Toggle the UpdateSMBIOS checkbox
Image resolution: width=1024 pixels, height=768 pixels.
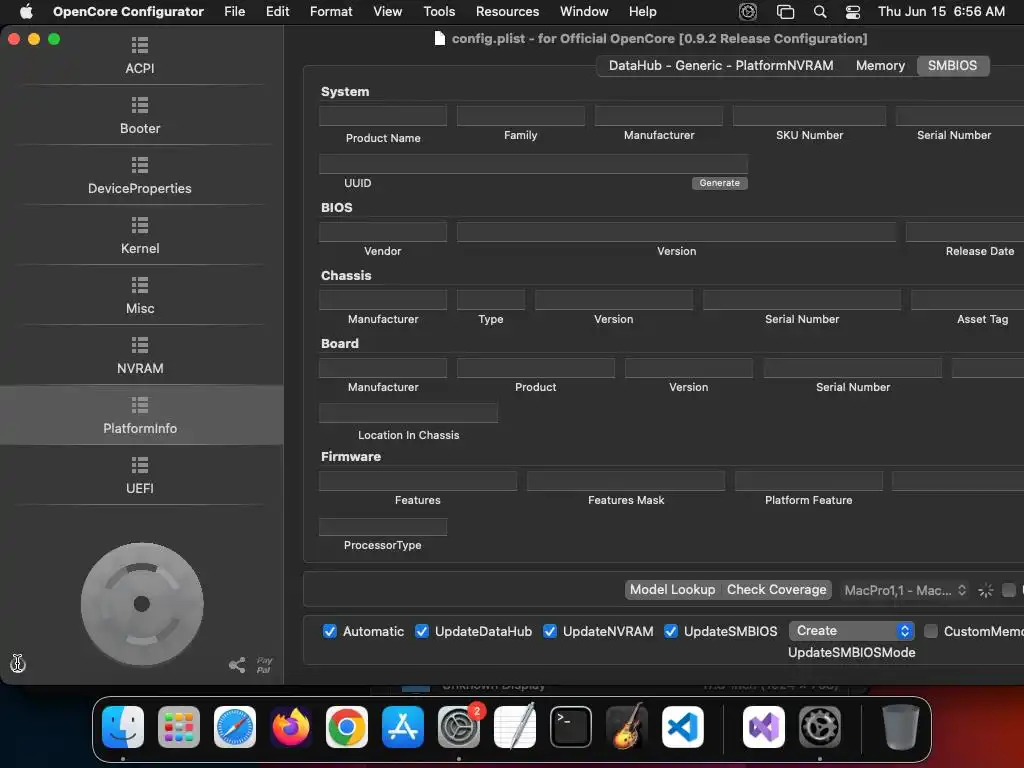(671, 632)
